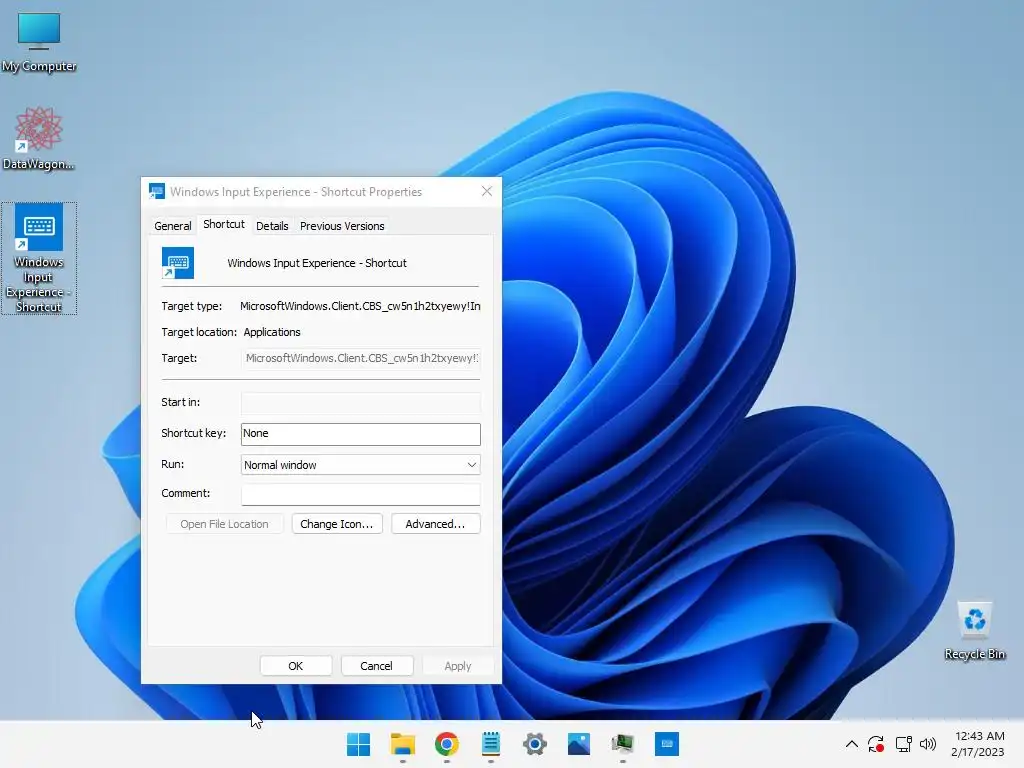
Task: Open Notepad from the taskbar
Action: tap(490, 744)
